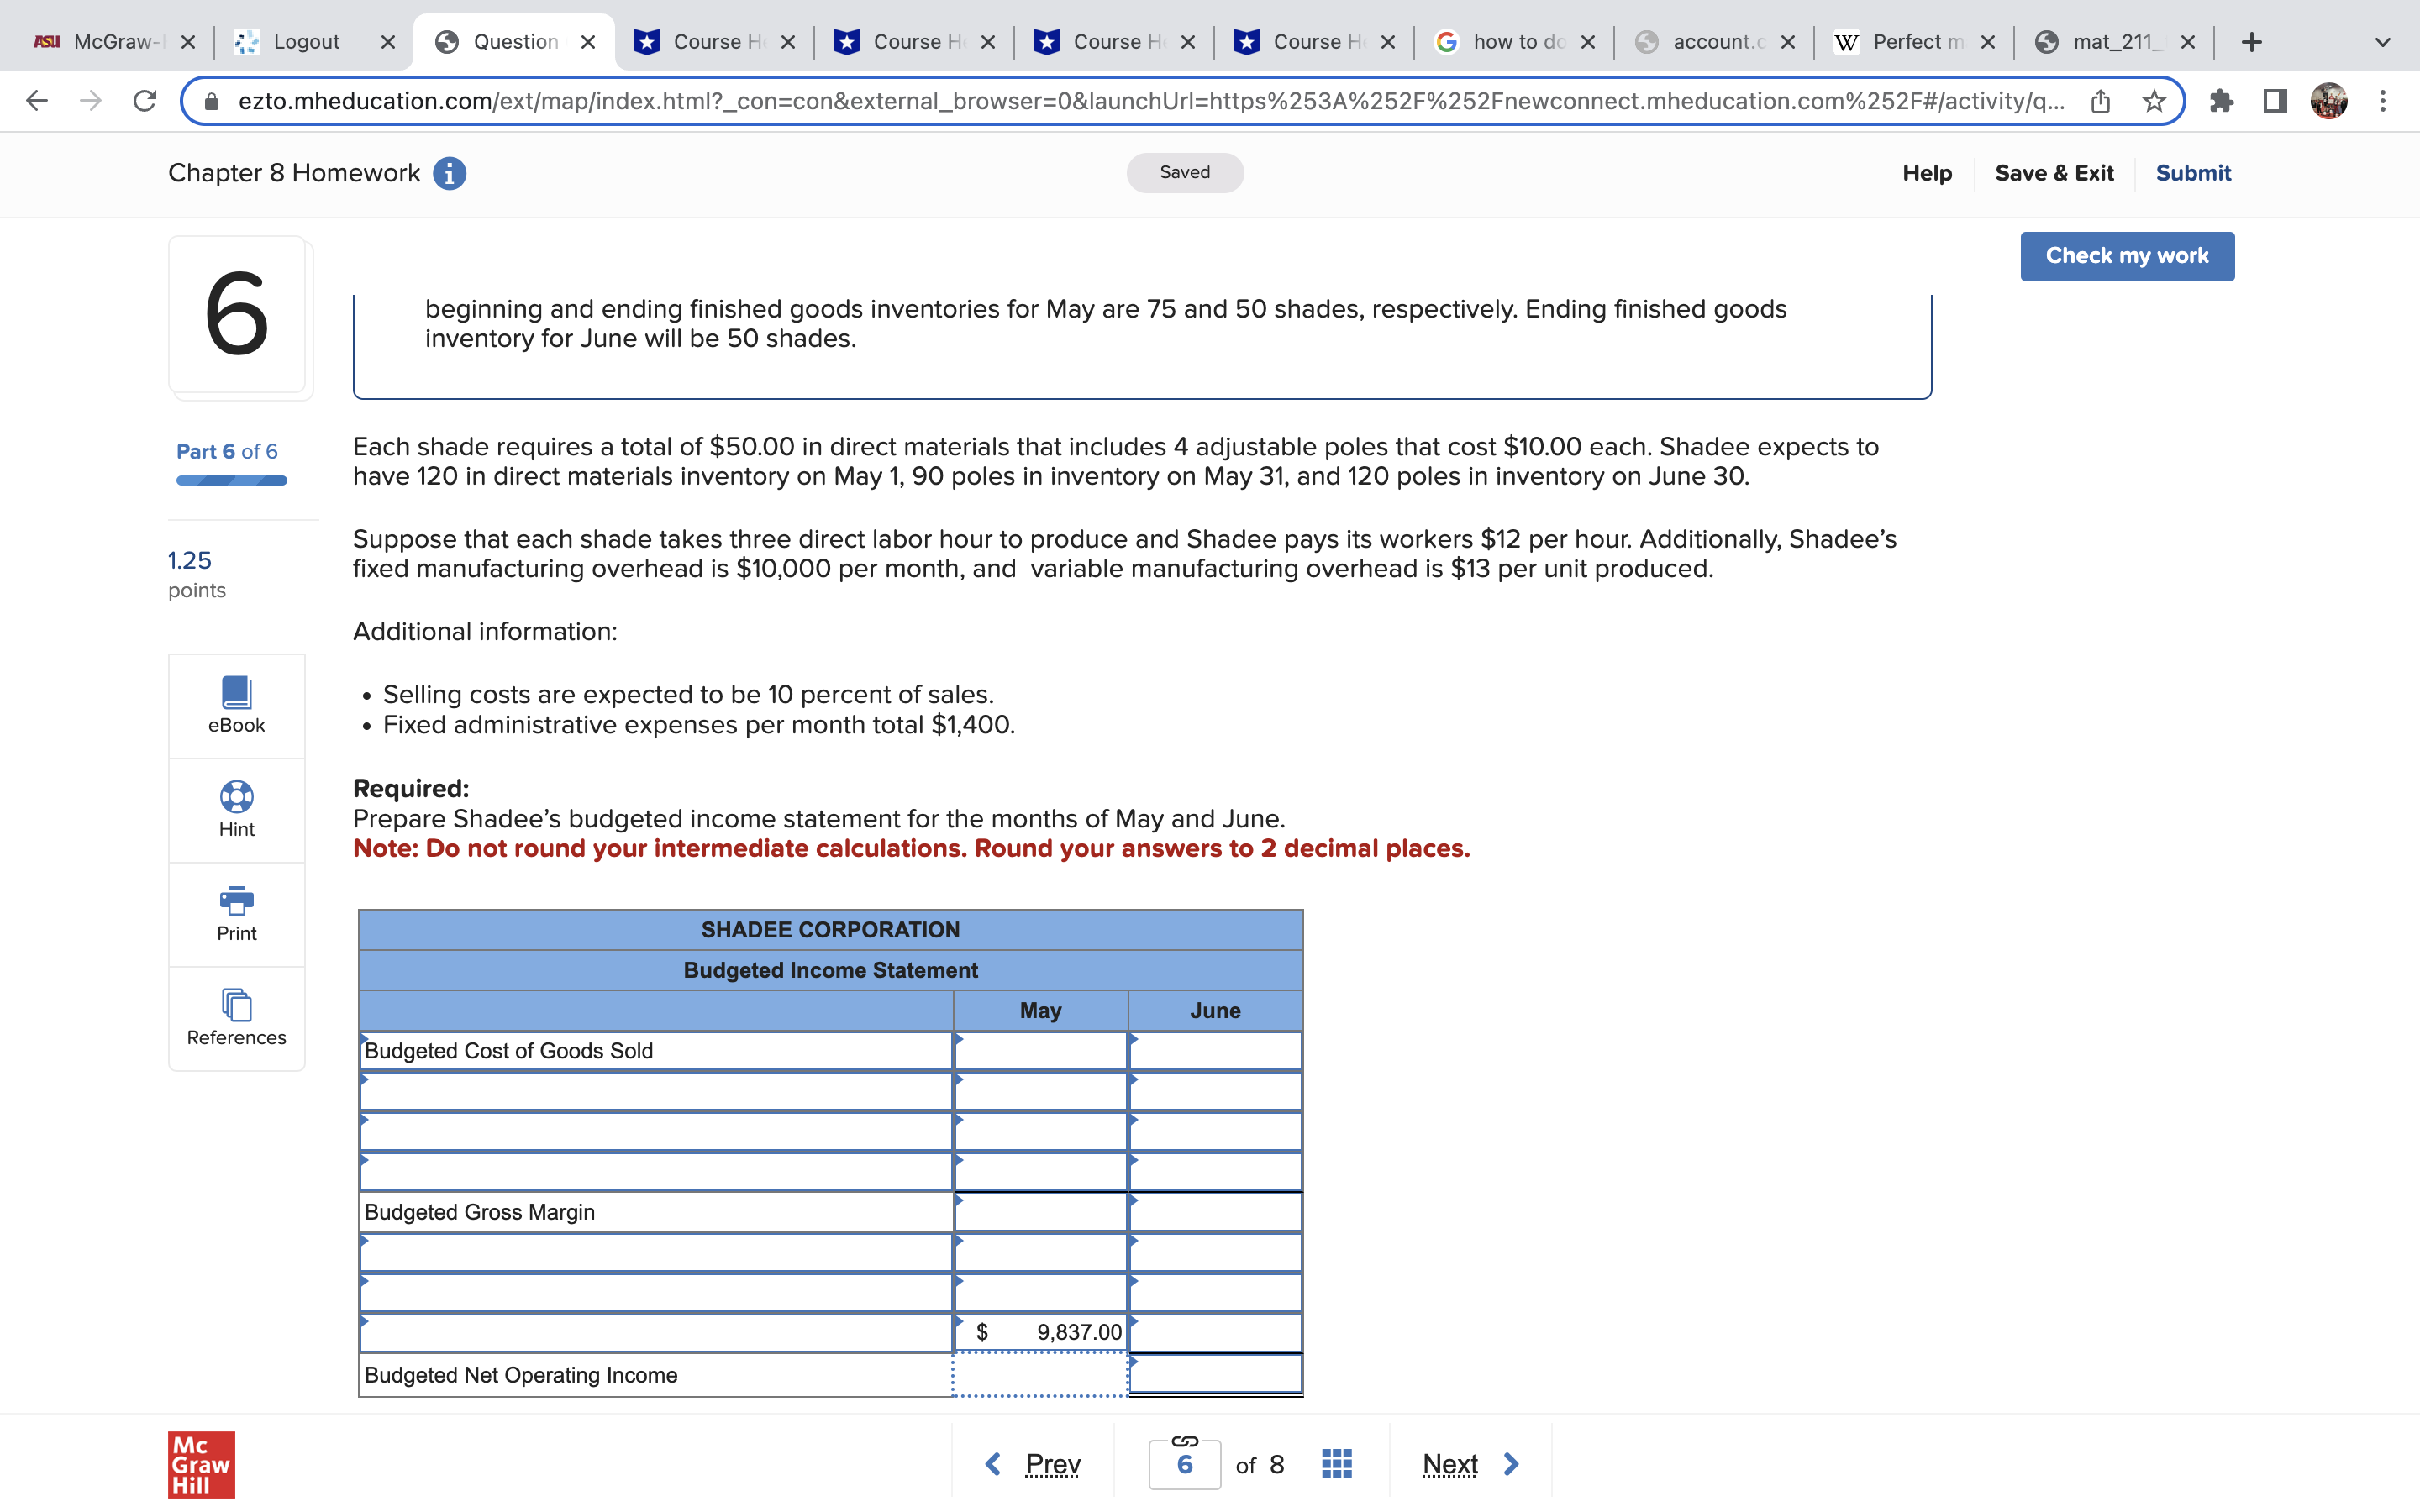Open Chrome's three-dot menu

[2384, 100]
